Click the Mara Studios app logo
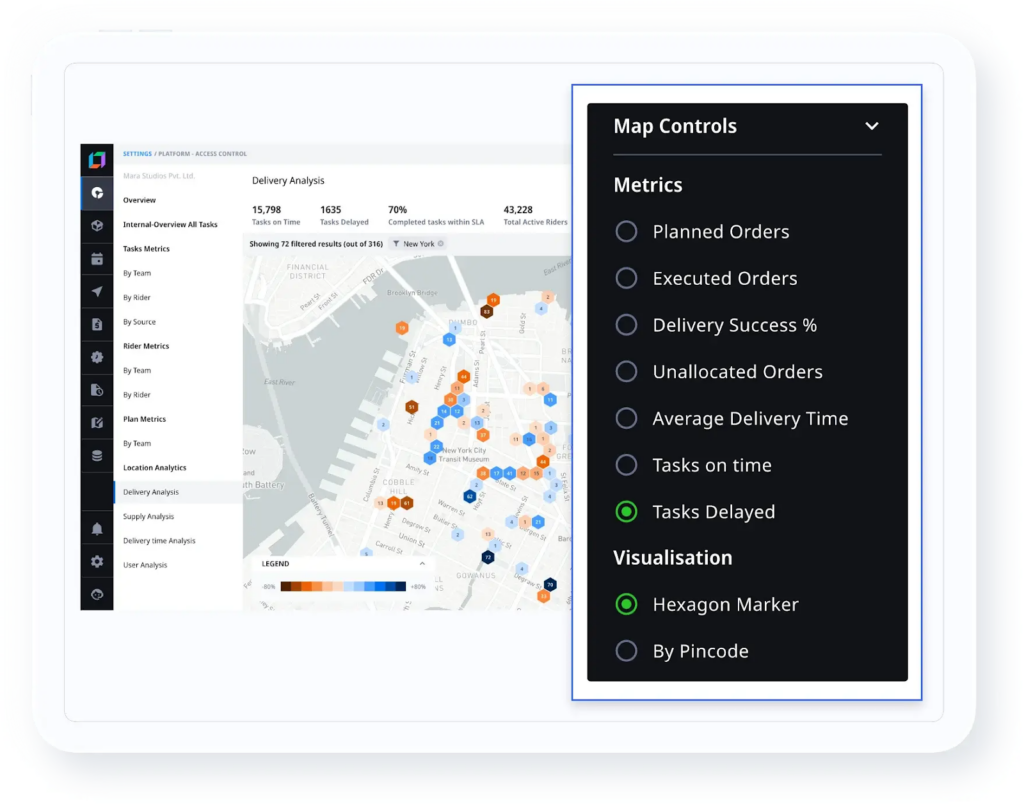The height and width of the screenshot is (804, 1024). (97, 161)
